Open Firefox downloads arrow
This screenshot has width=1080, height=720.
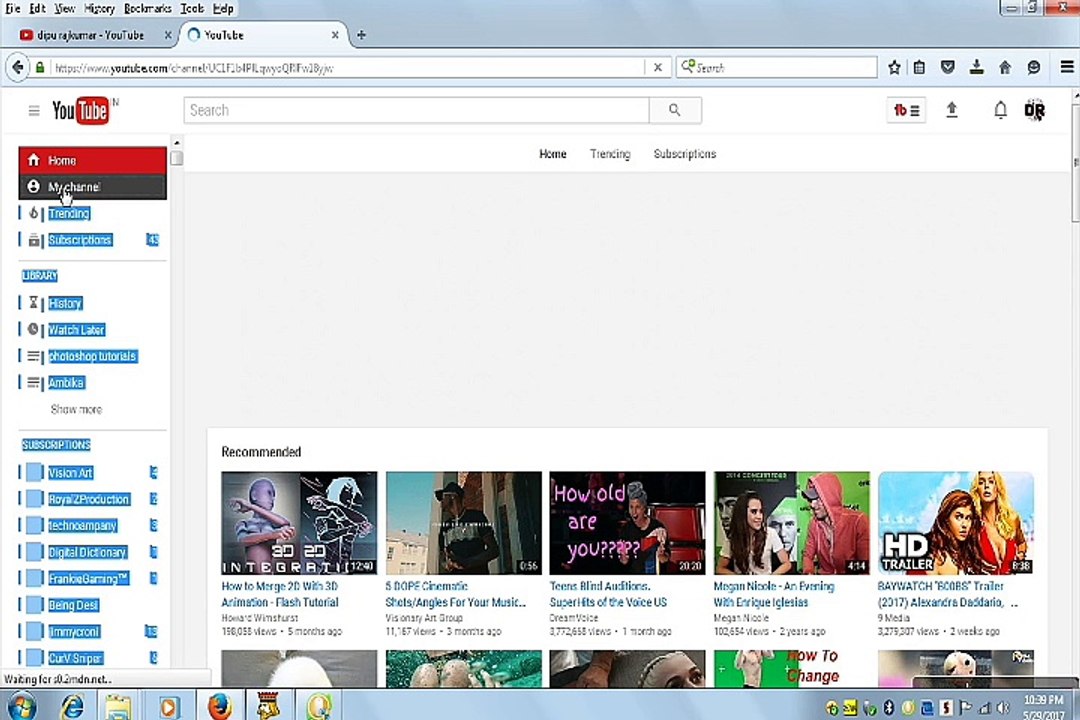[977, 67]
